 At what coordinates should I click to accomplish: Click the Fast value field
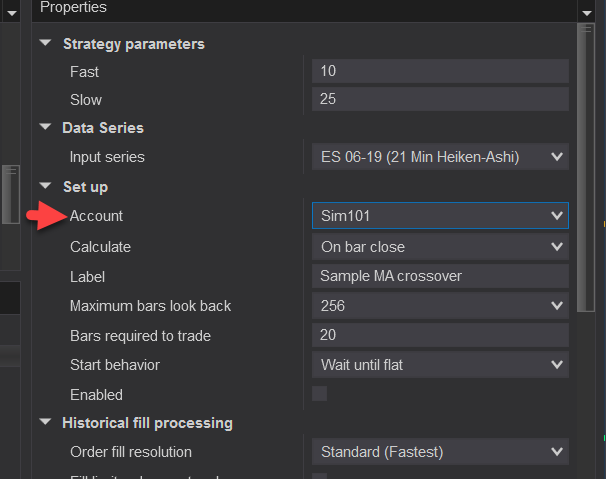440,72
